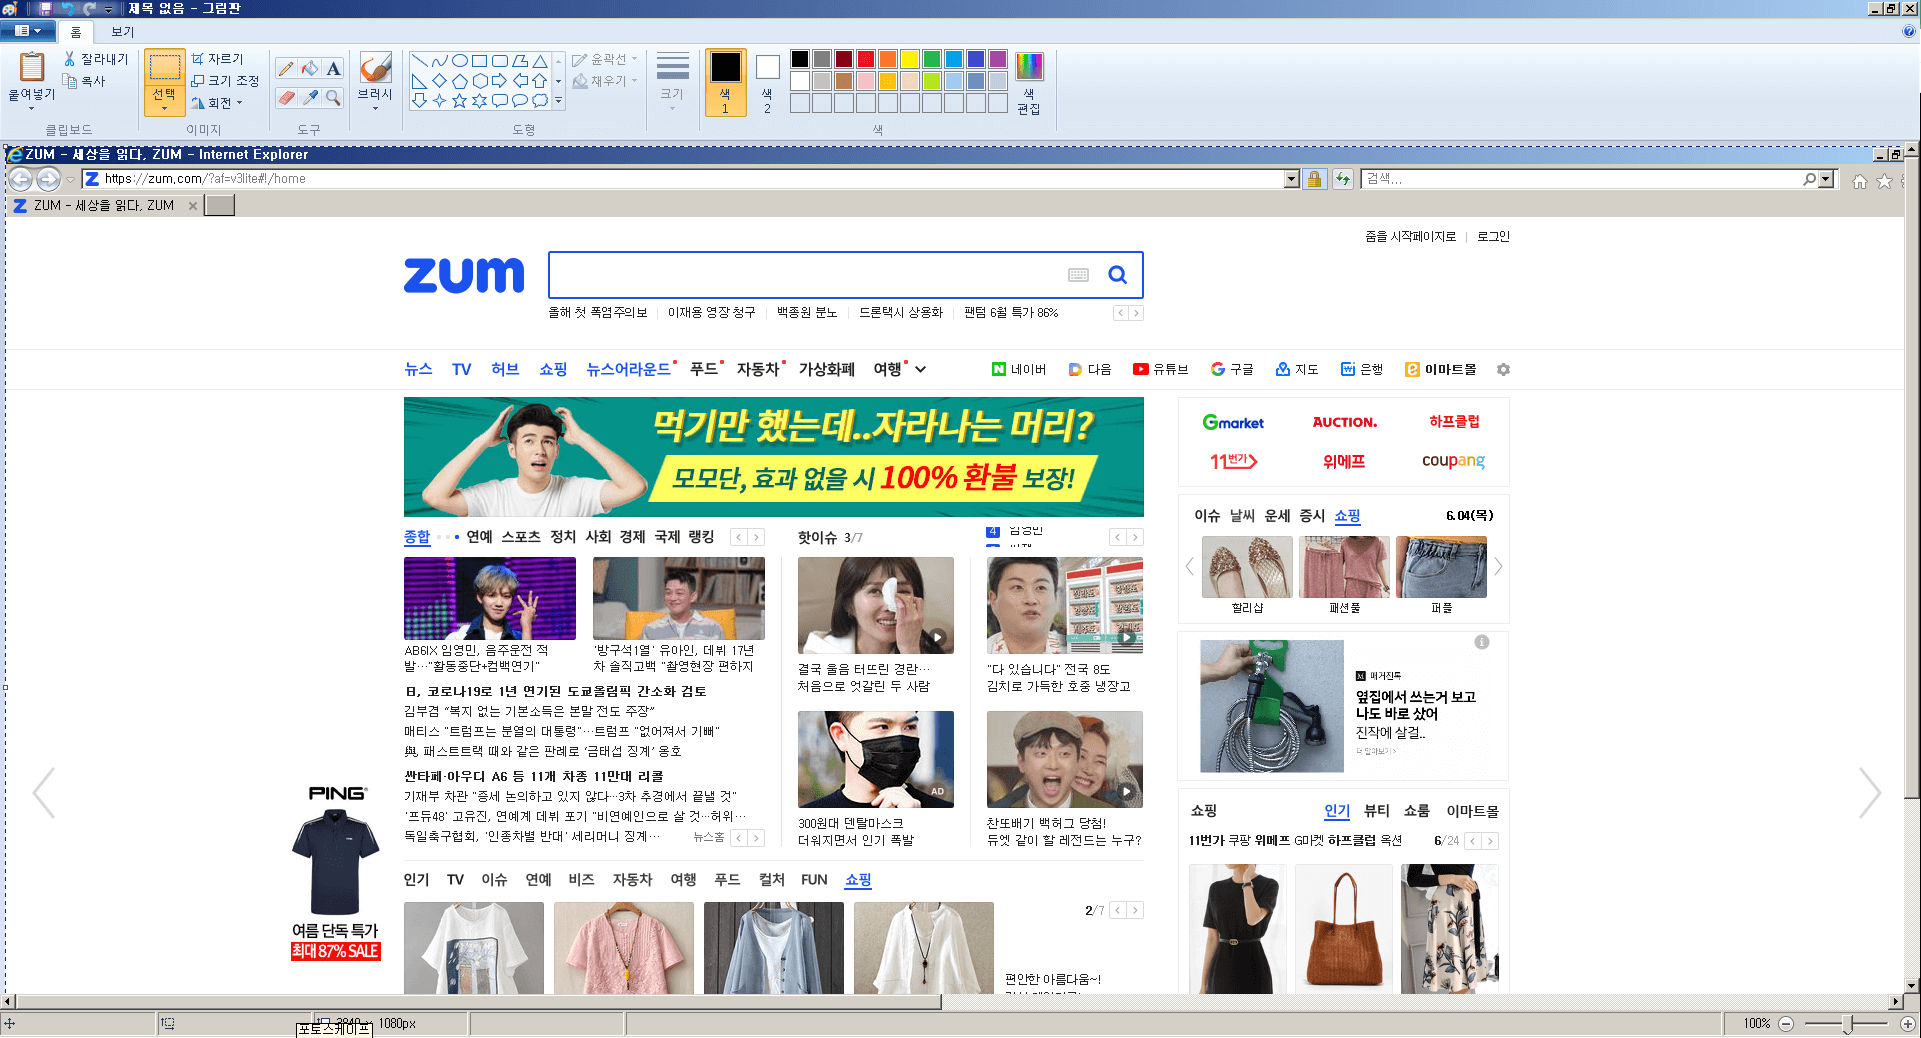Expand the IE address bar dropdown arrow
Viewport: 1921px width, 1038px height.
point(1292,179)
